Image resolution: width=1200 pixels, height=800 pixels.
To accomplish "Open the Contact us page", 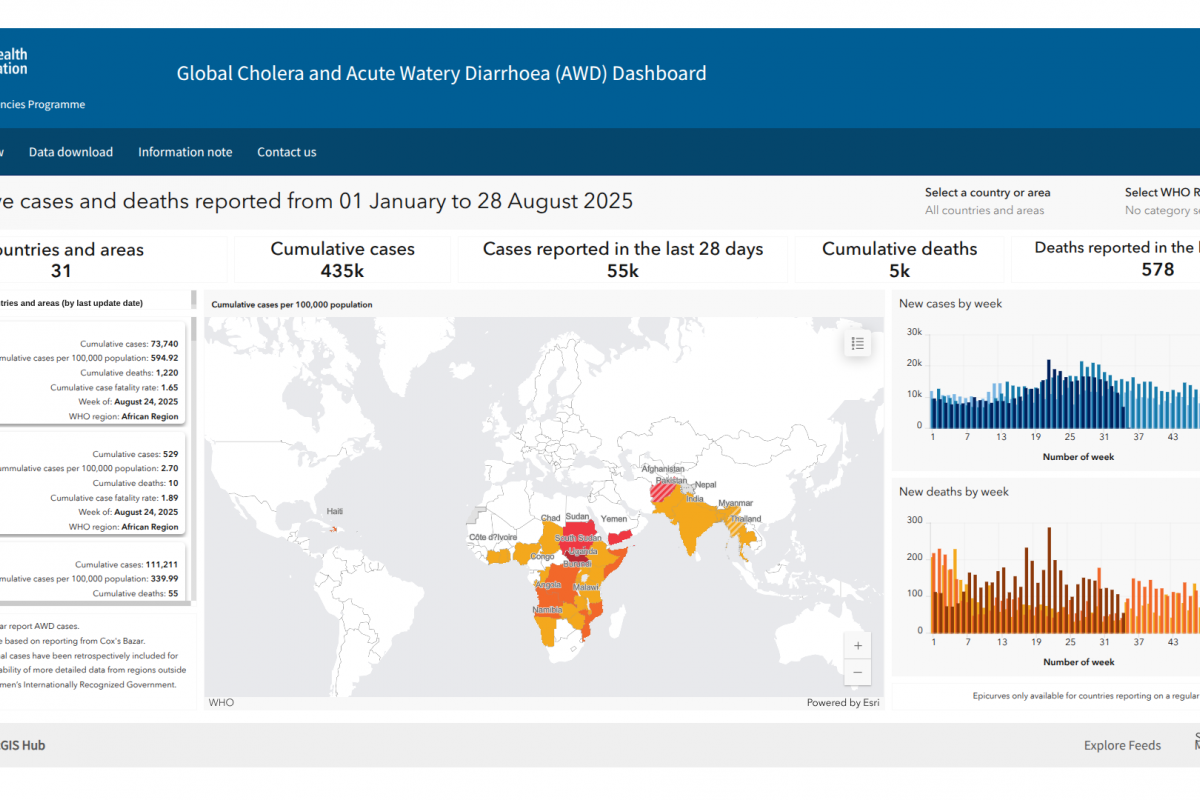I will [x=287, y=152].
